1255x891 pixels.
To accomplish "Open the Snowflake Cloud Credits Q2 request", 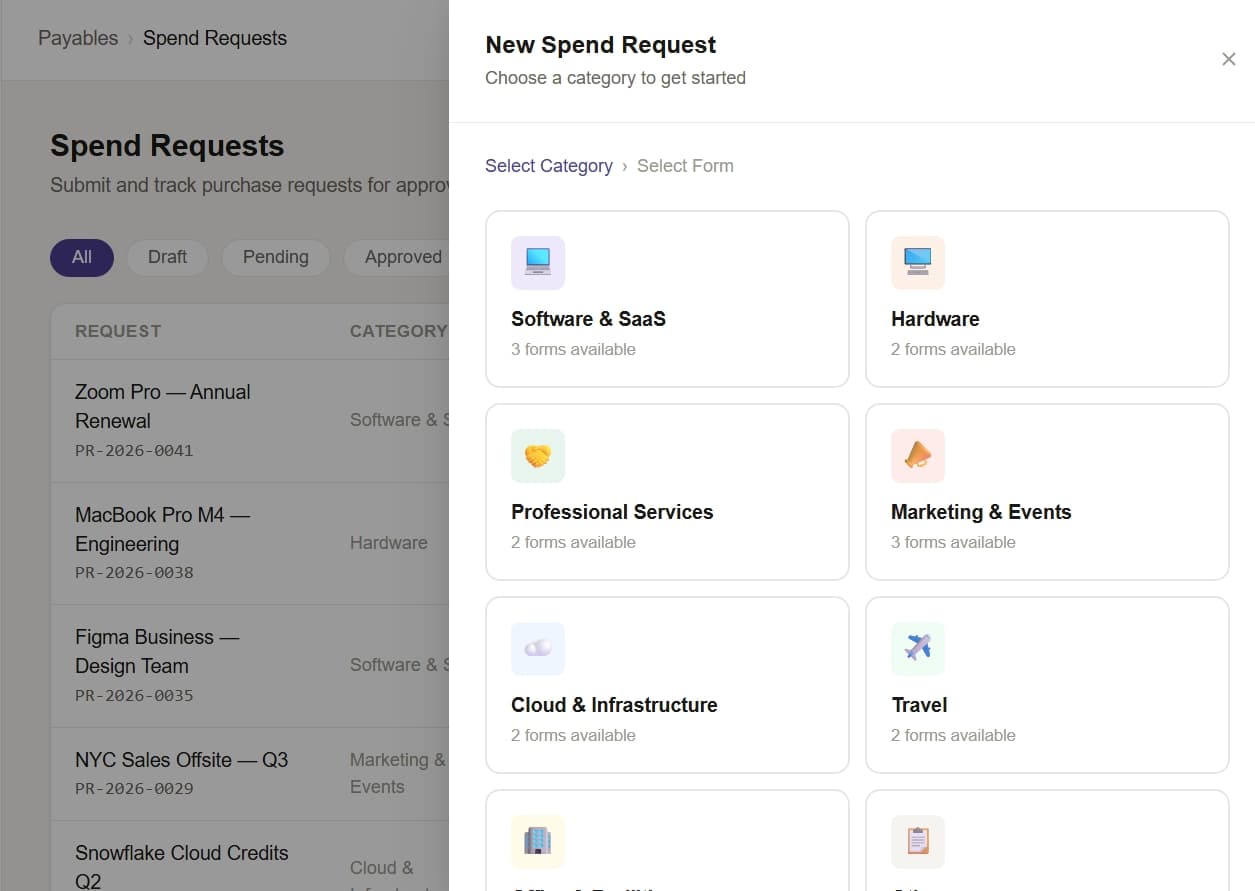I will coord(181,867).
